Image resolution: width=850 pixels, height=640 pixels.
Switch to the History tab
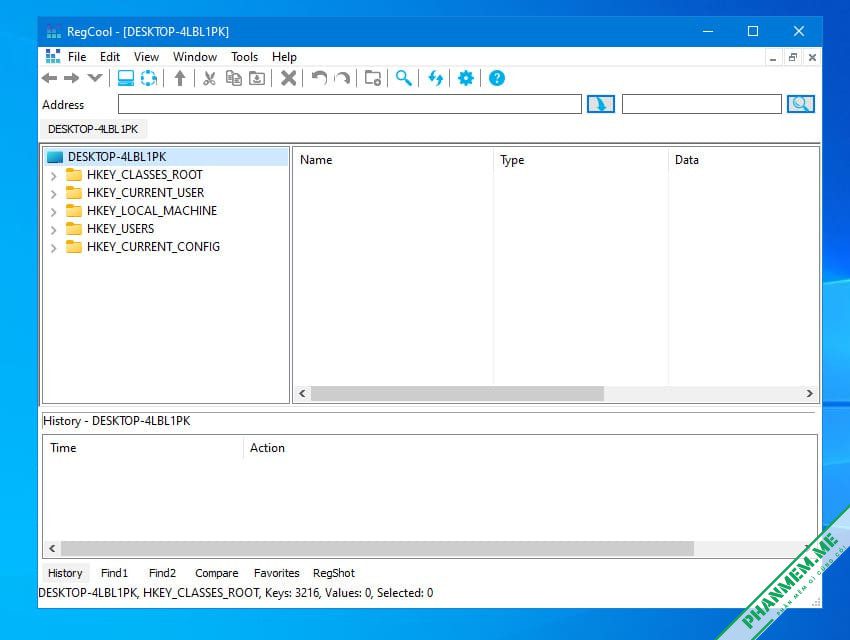coord(65,573)
